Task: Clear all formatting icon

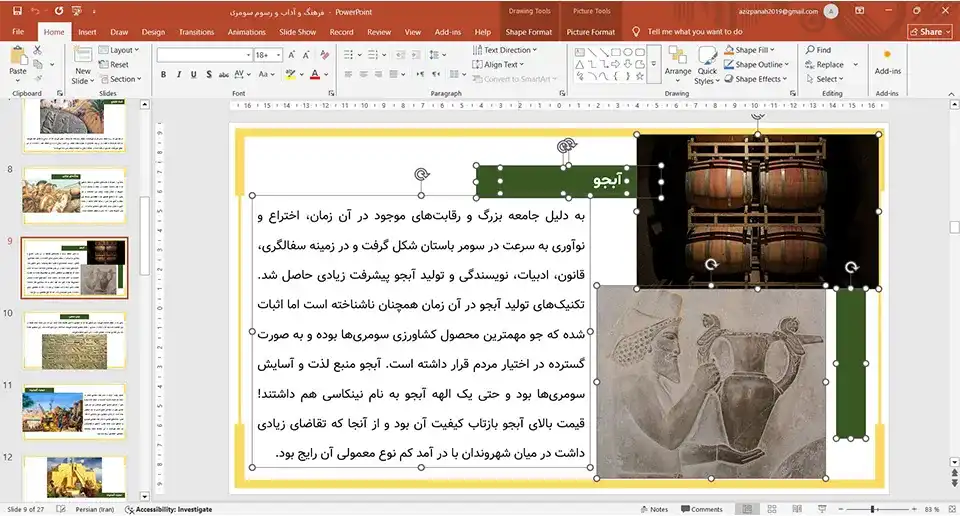Action: pyautogui.click(x=324, y=54)
